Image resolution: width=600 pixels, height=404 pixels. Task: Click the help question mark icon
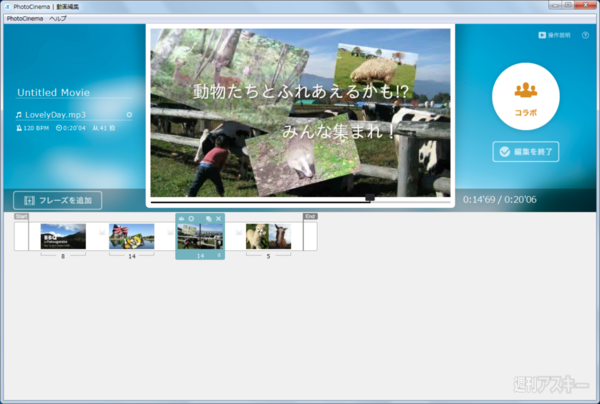pyautogui.click(x=585, y=35)
